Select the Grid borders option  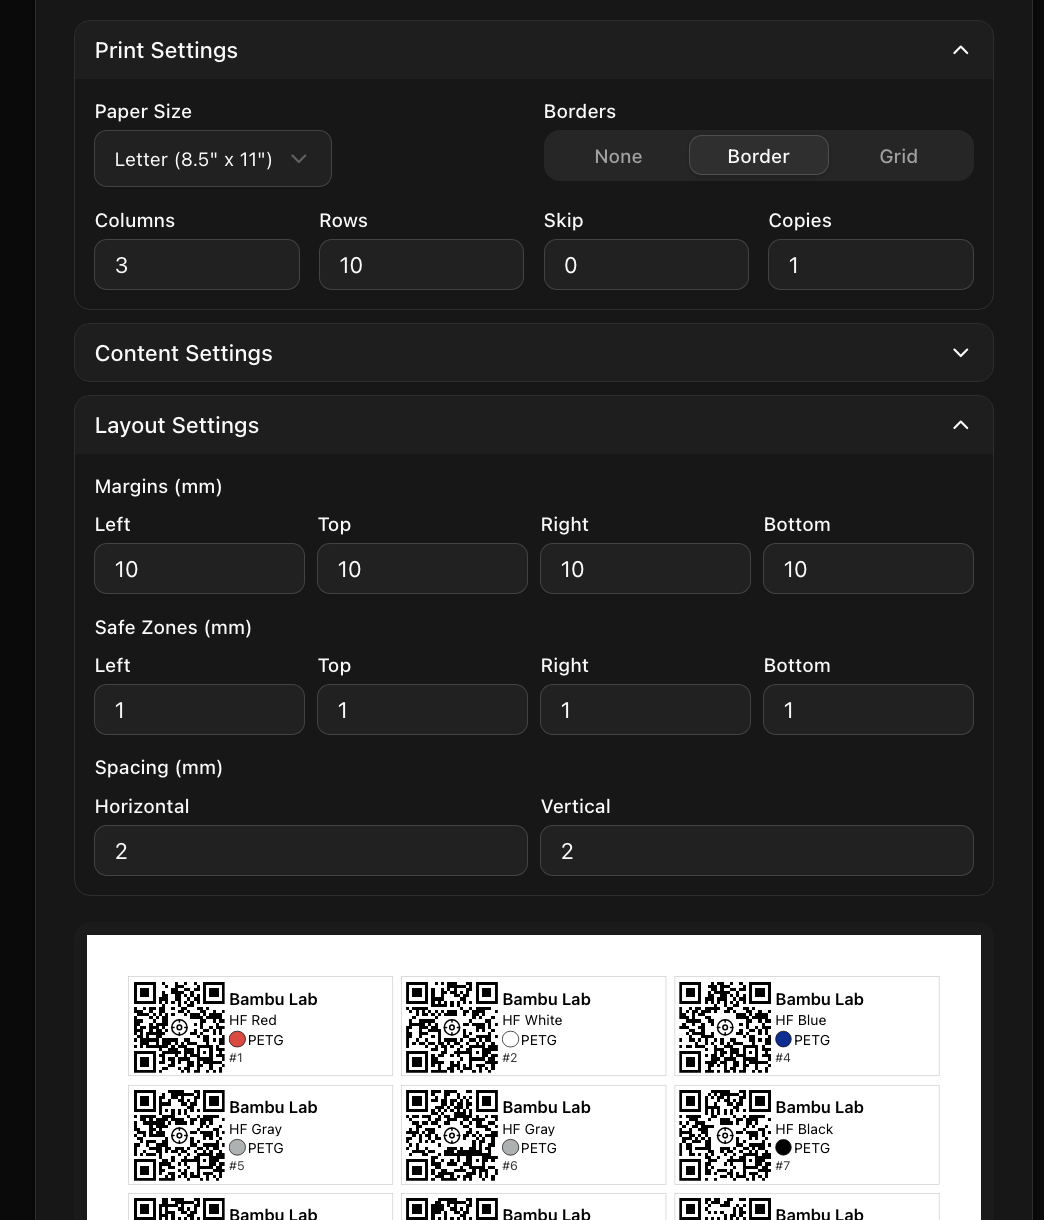[898, 156]
